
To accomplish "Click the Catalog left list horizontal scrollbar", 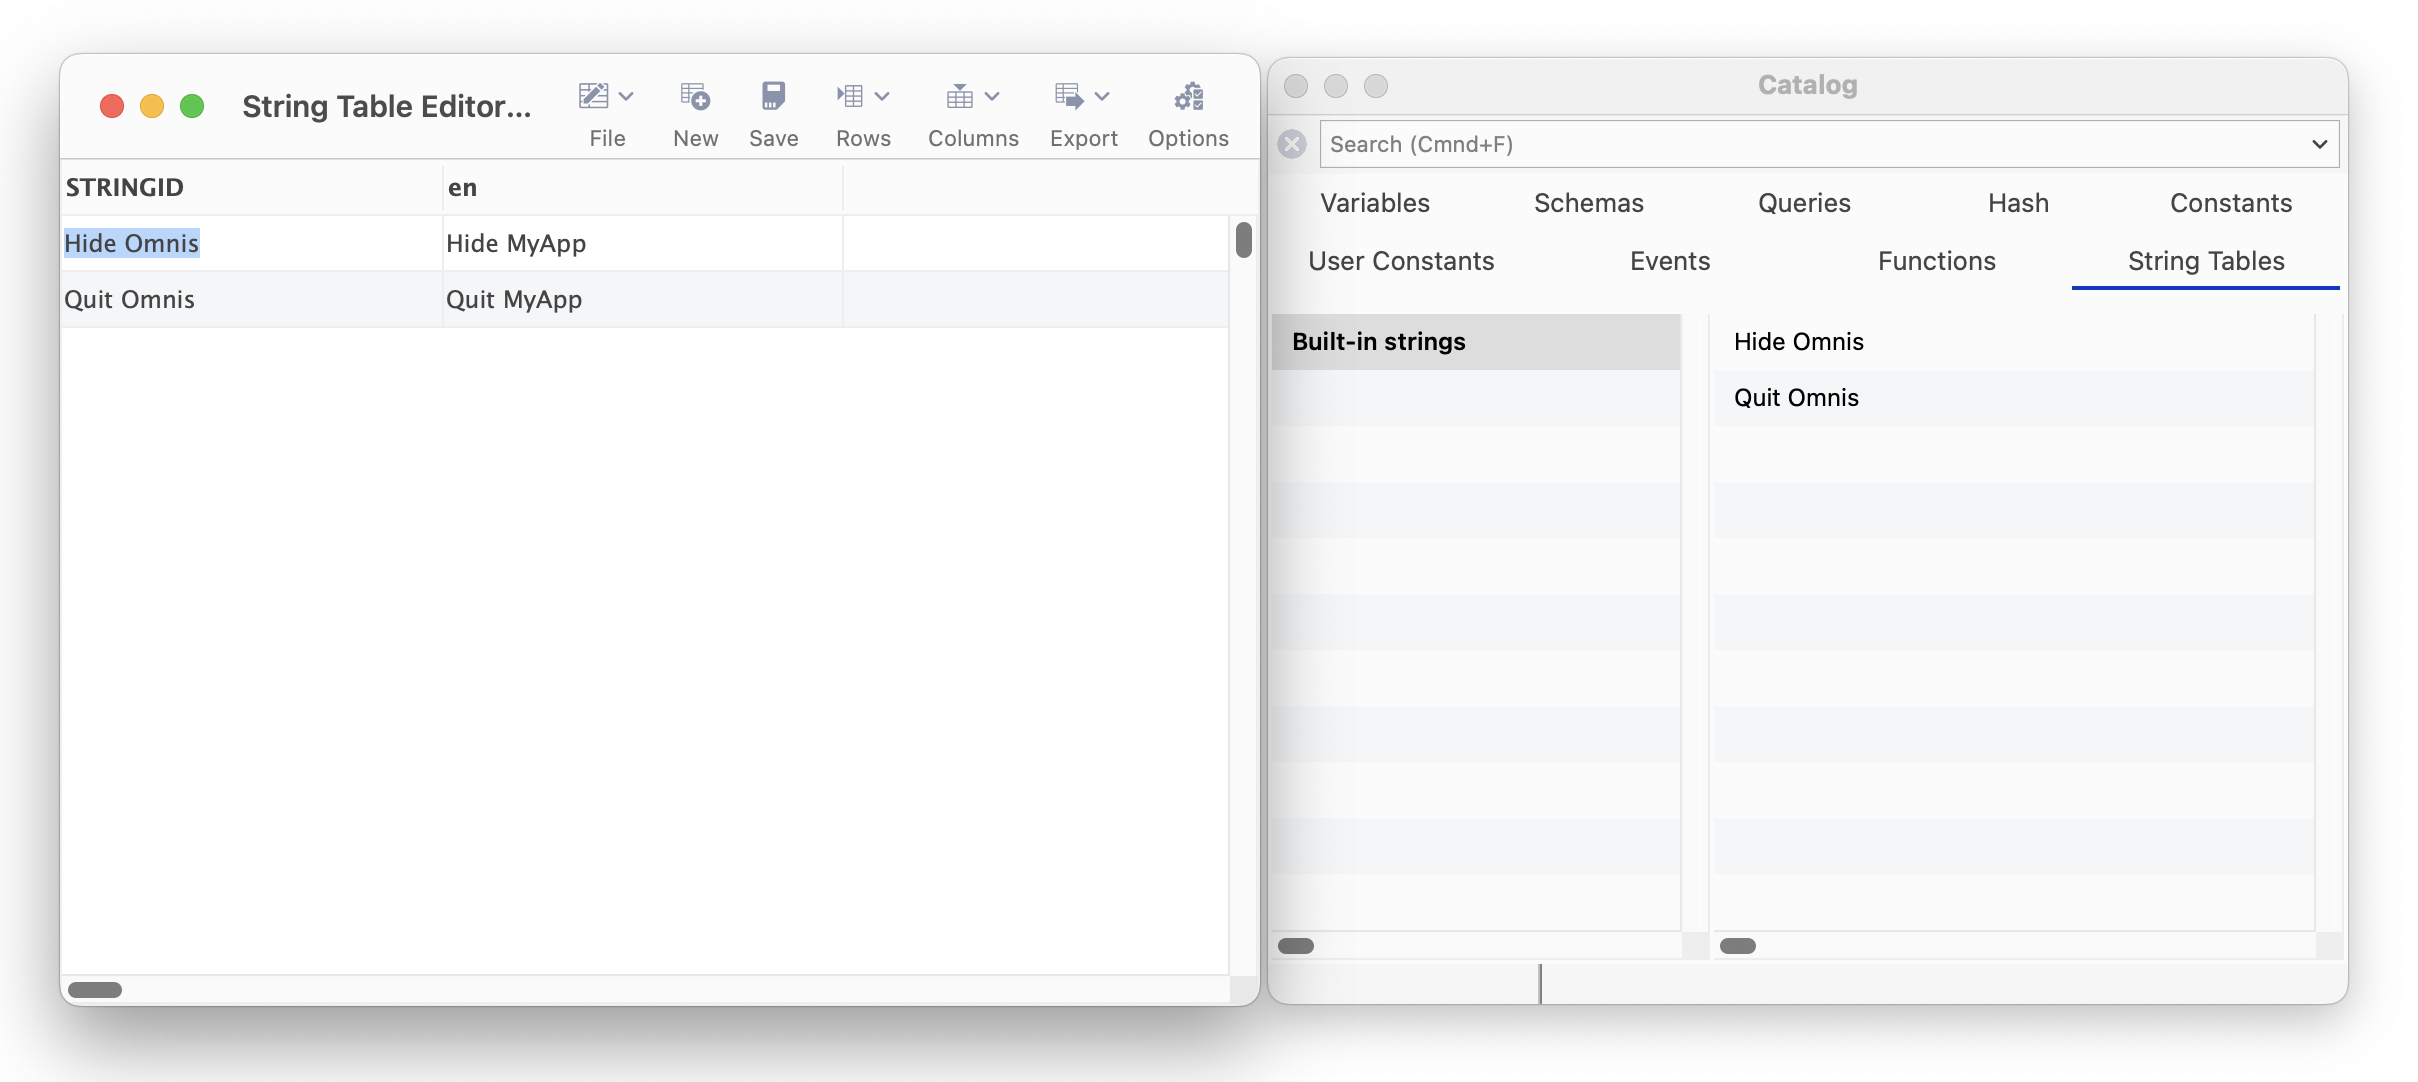I will 1296,946.
